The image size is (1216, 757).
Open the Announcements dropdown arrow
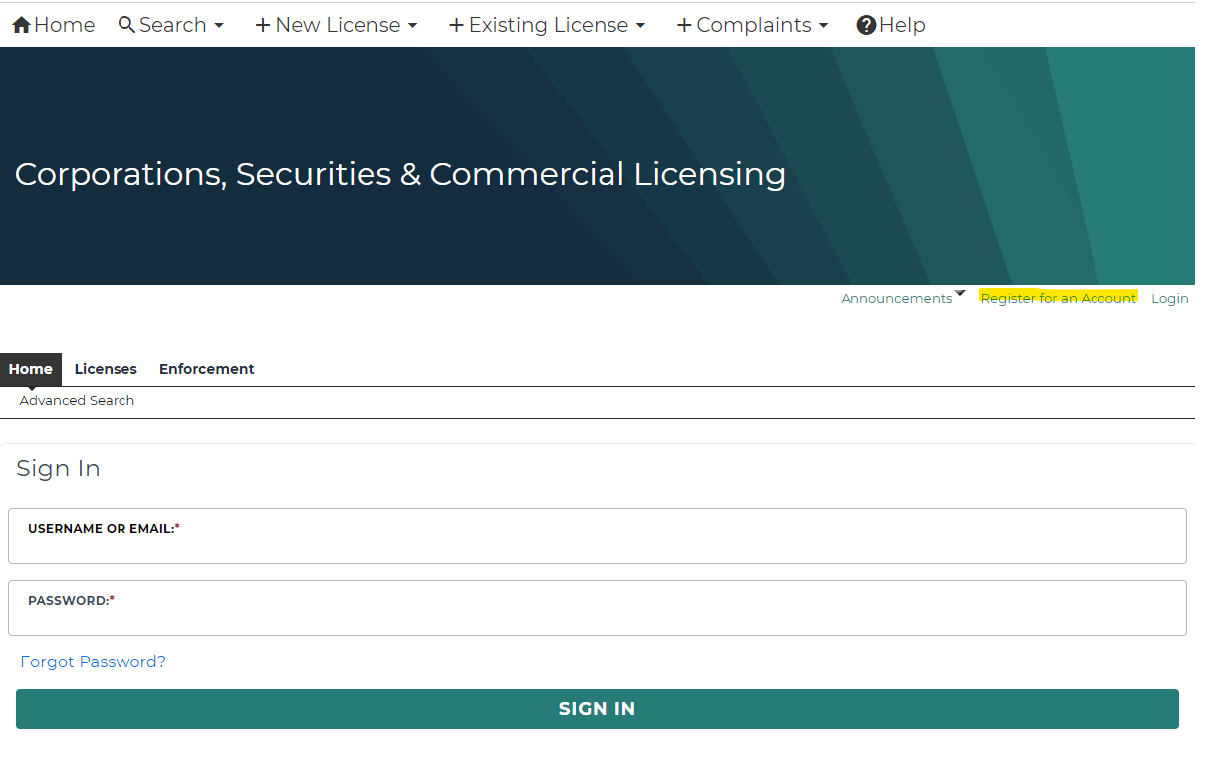[x=960, y=293]
